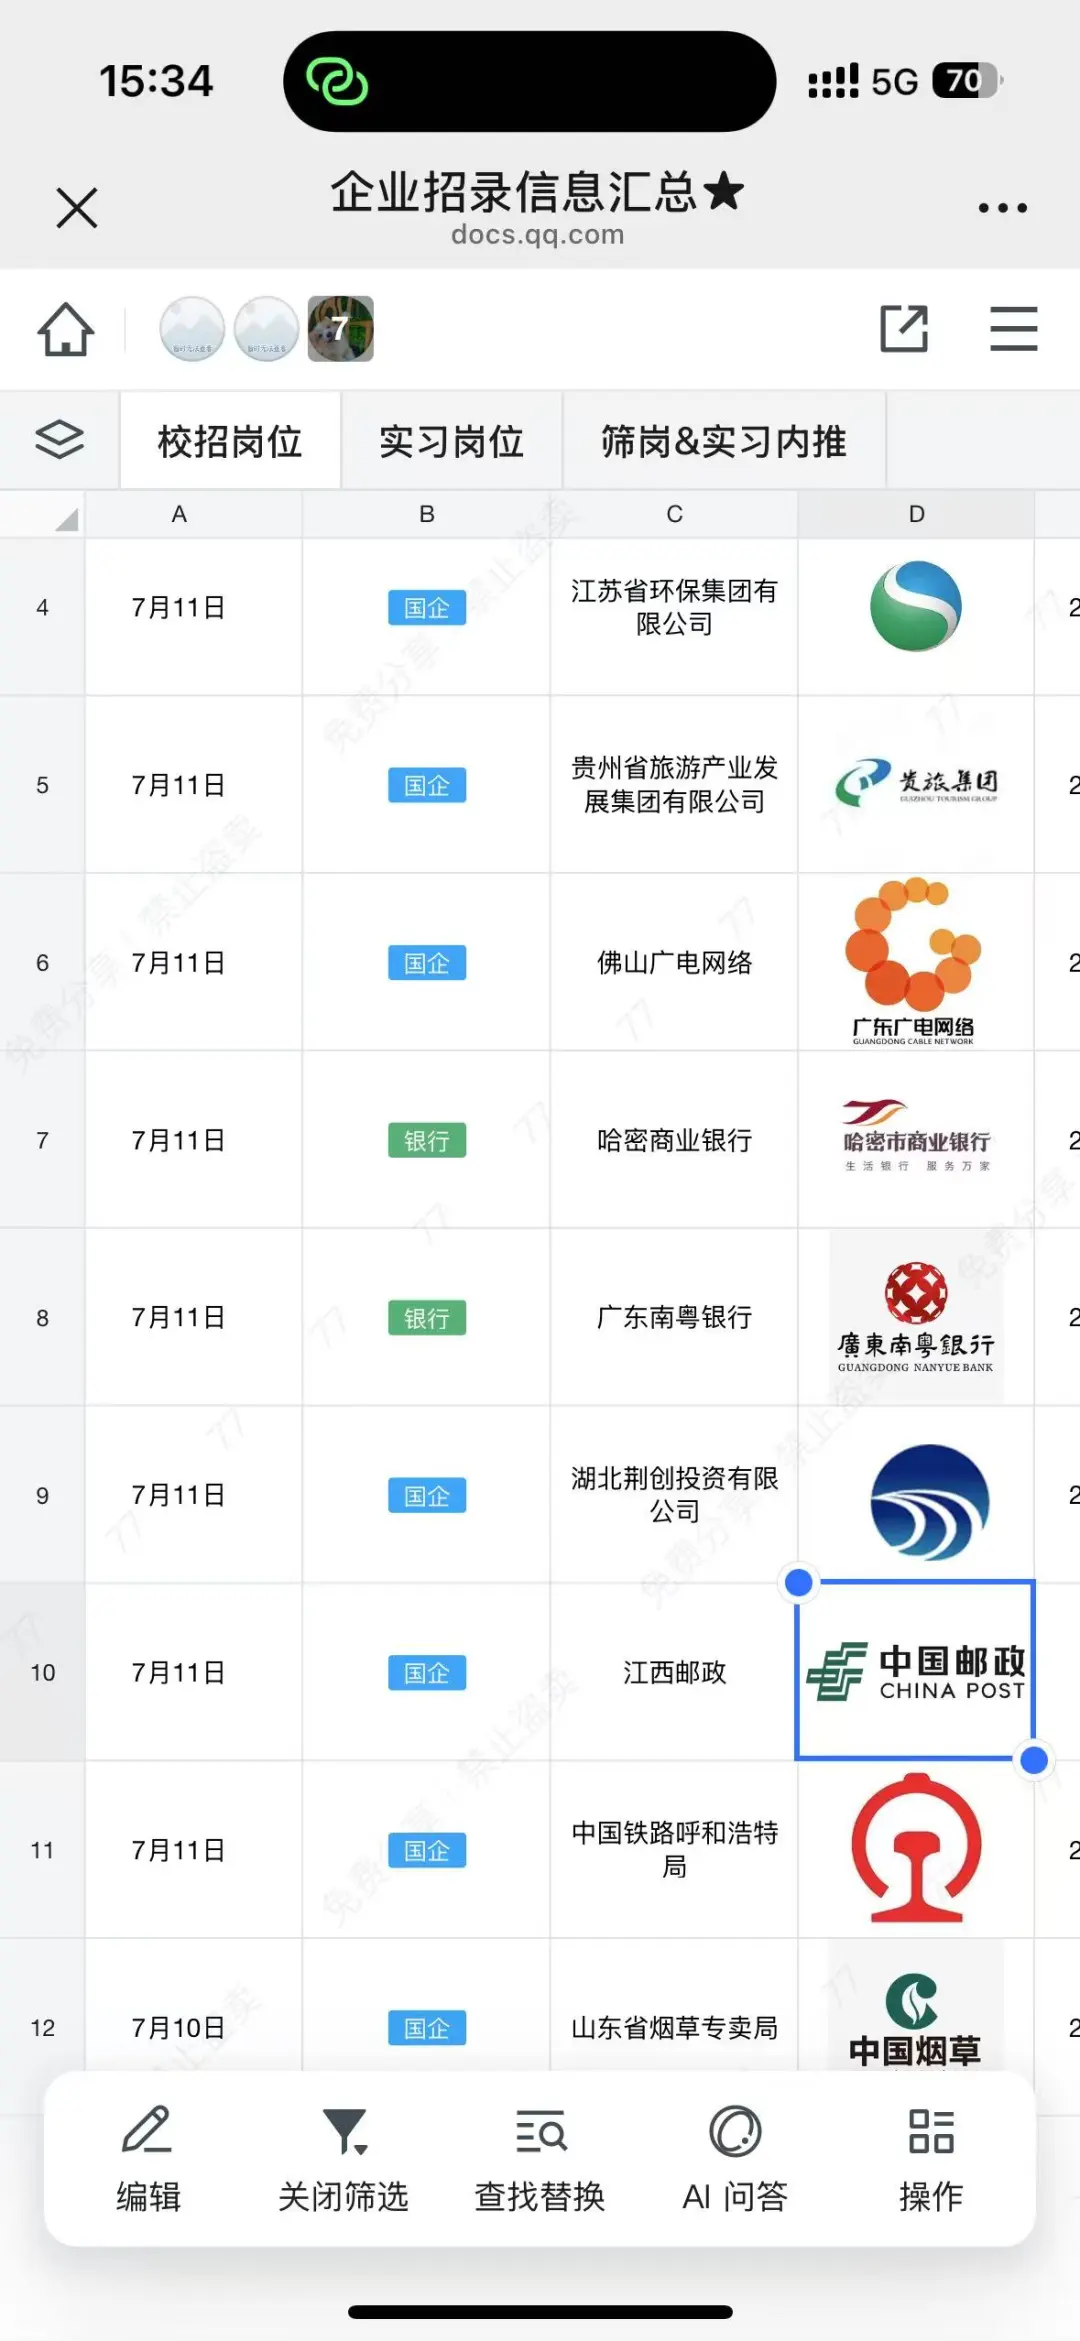
Task: Click the 贵州省旅游产业发展集团有限公司 cell
Action: (674, 785)
